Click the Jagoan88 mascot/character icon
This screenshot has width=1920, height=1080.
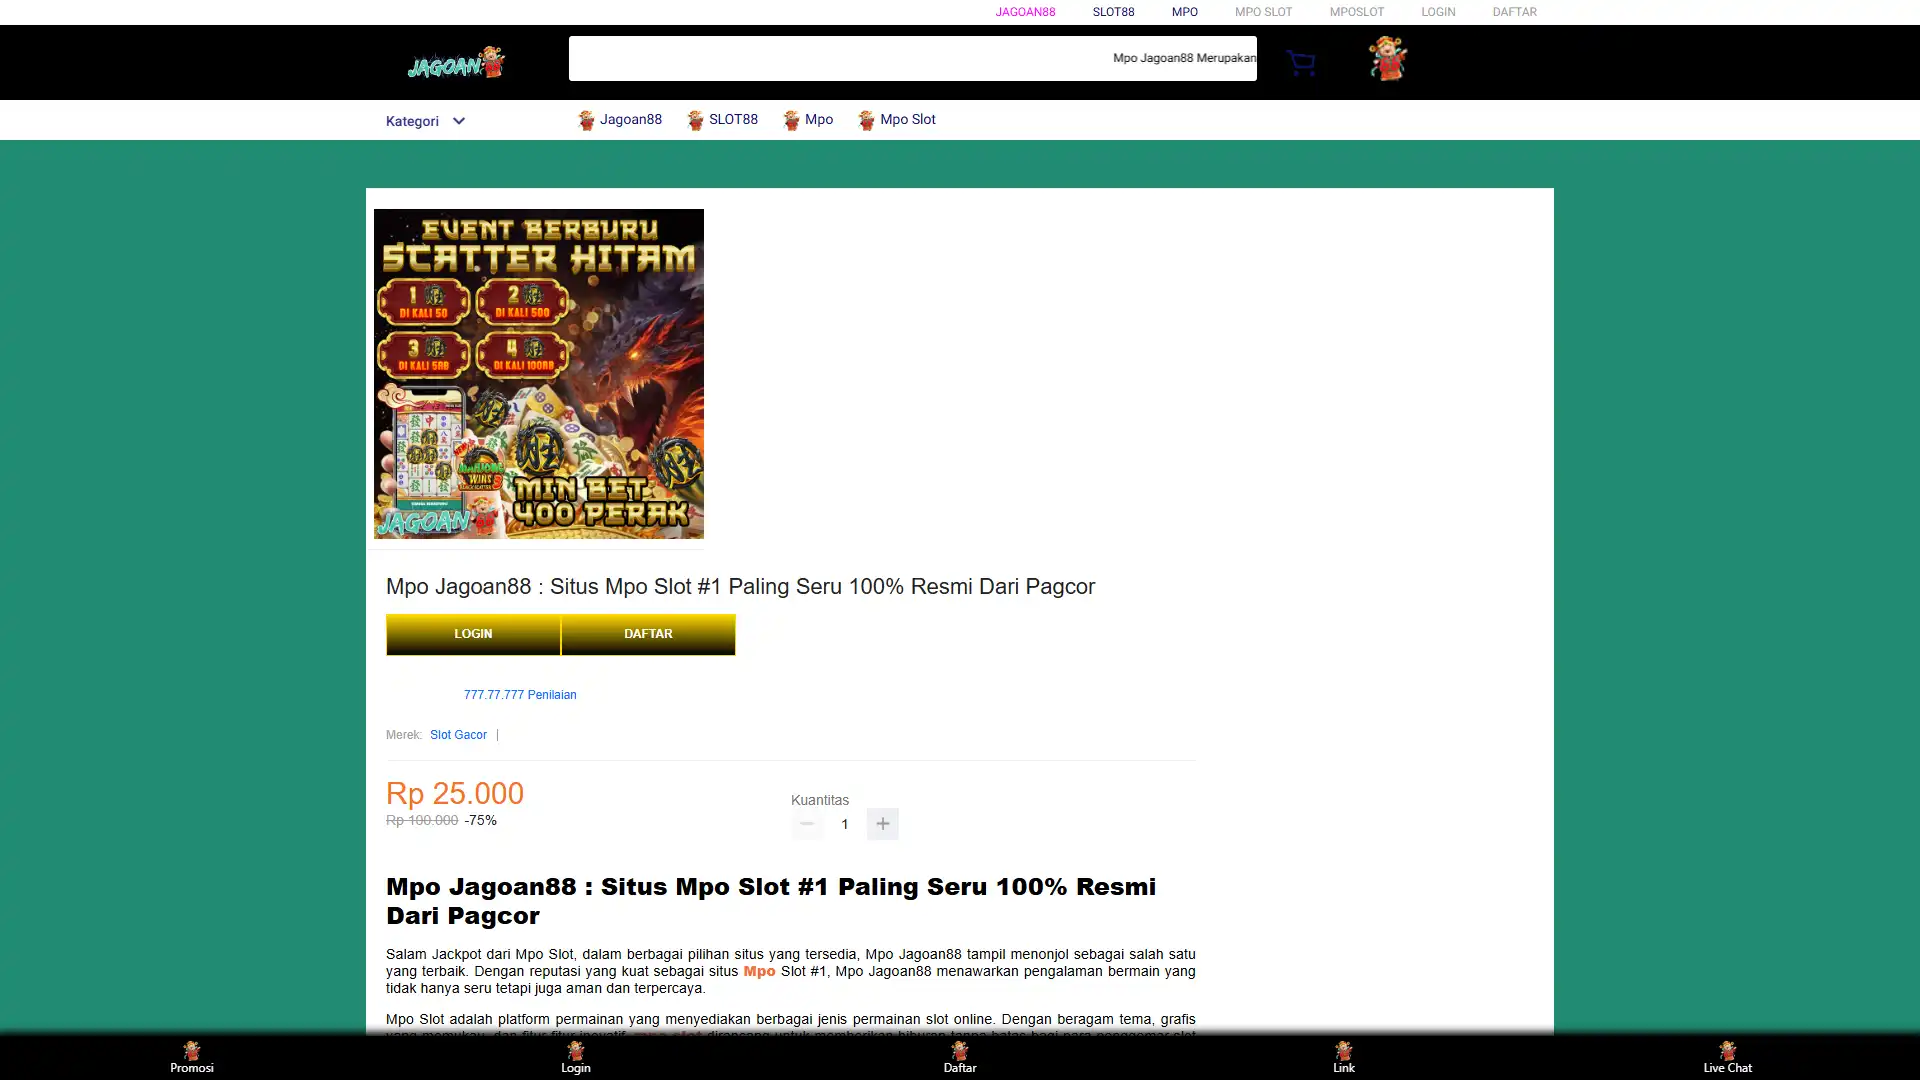click(x=1387, y=61)
